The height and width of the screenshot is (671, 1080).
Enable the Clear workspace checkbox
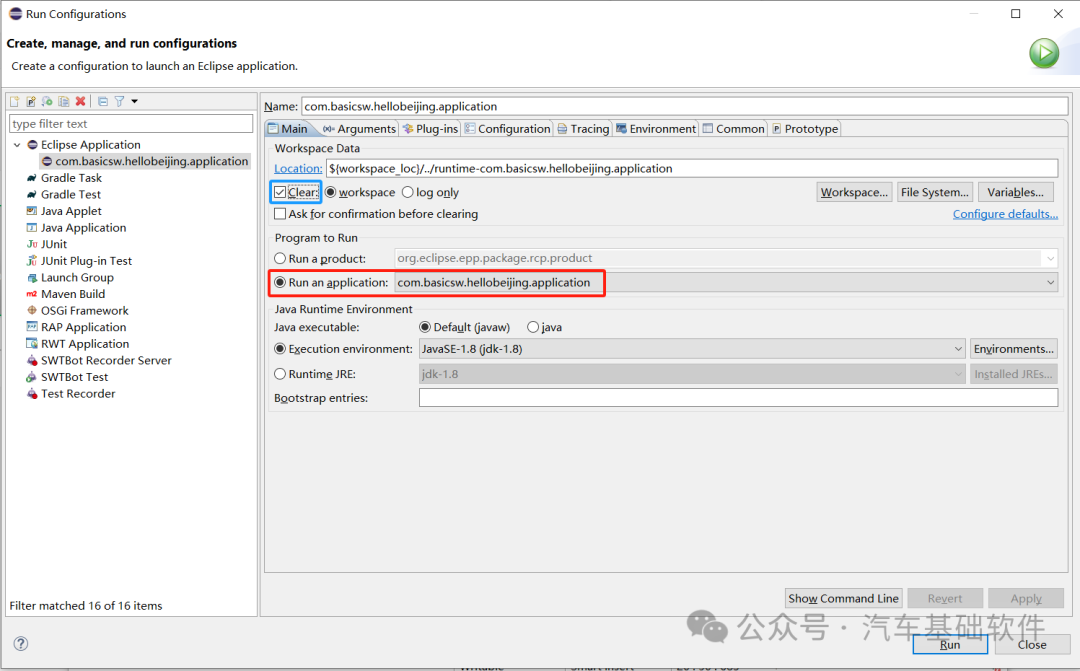point(279,191)
